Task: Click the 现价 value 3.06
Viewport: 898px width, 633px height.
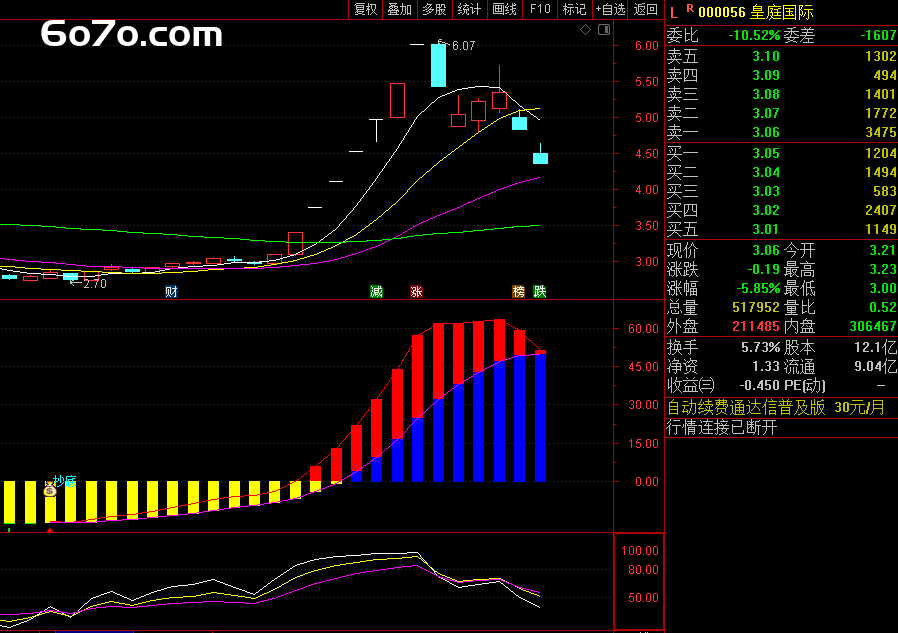Action: pos(766,250)
